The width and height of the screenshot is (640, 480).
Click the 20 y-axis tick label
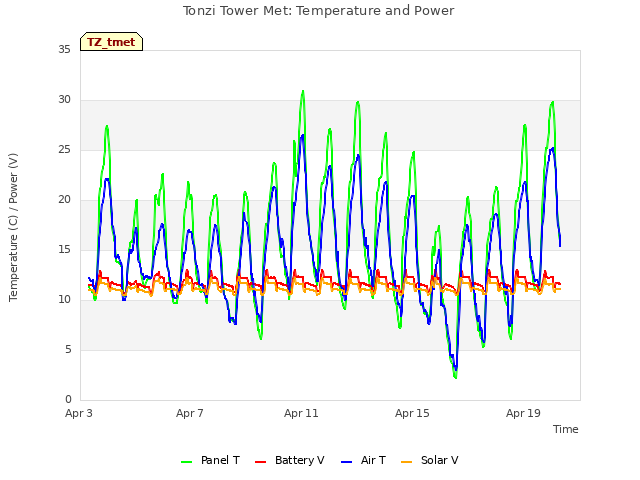pos(64,200)
